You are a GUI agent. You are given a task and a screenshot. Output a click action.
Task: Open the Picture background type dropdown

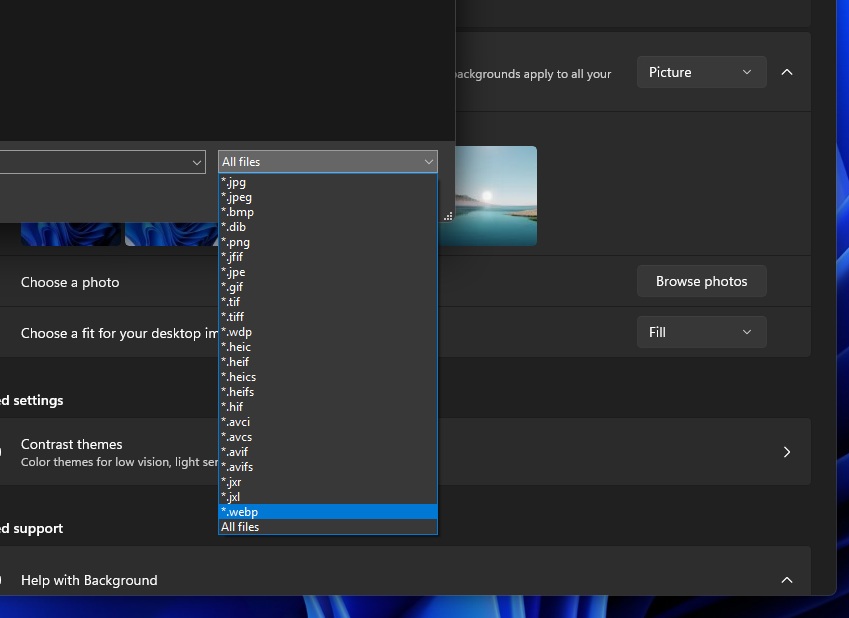[700, 72]
